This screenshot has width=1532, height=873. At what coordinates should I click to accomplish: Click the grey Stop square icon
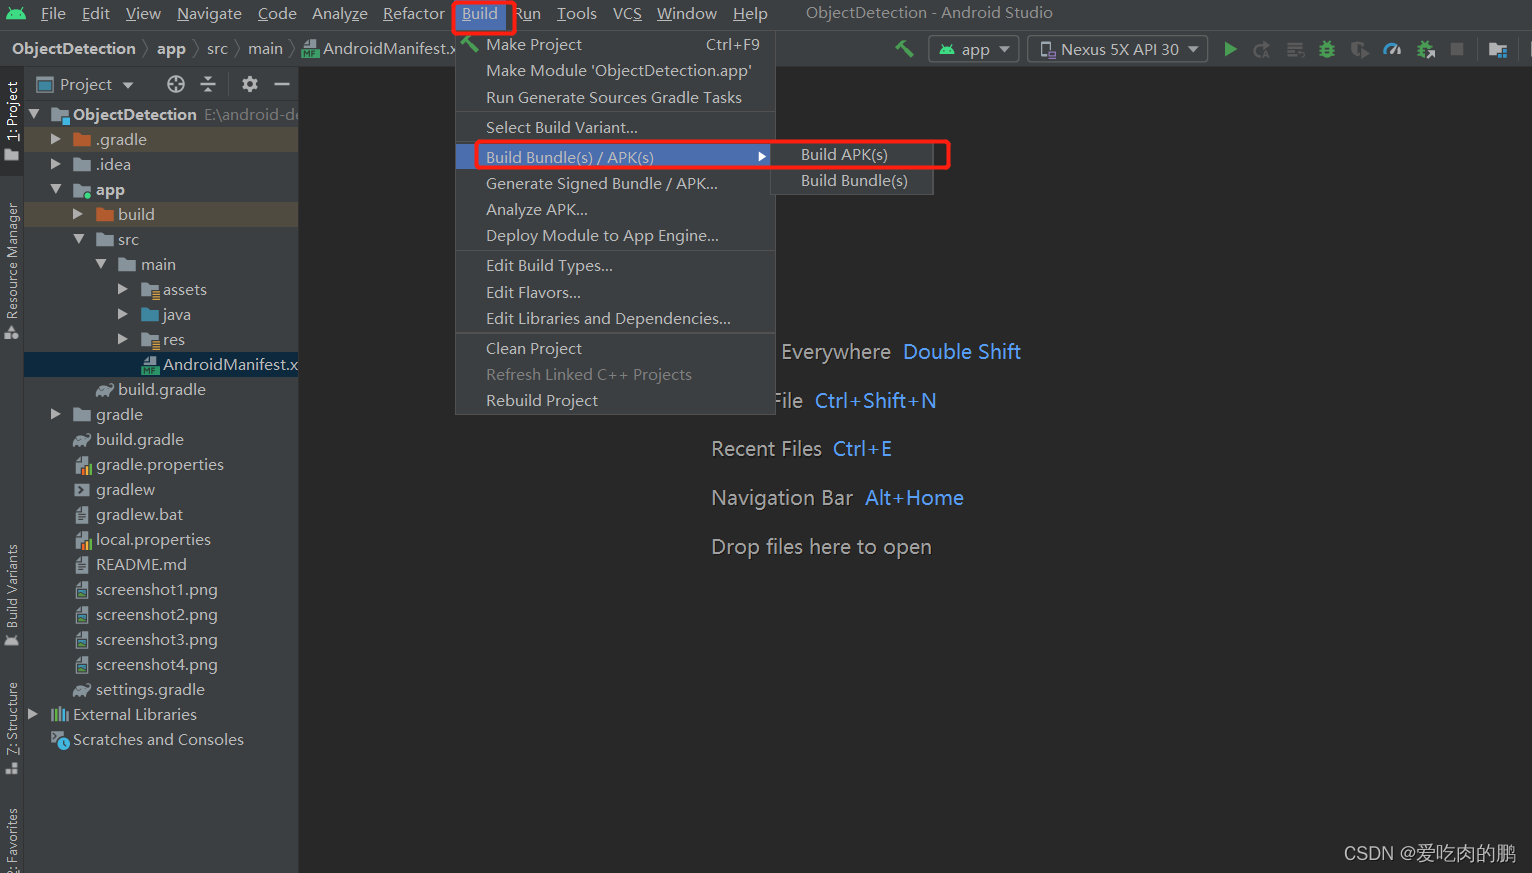(1457, 49)
